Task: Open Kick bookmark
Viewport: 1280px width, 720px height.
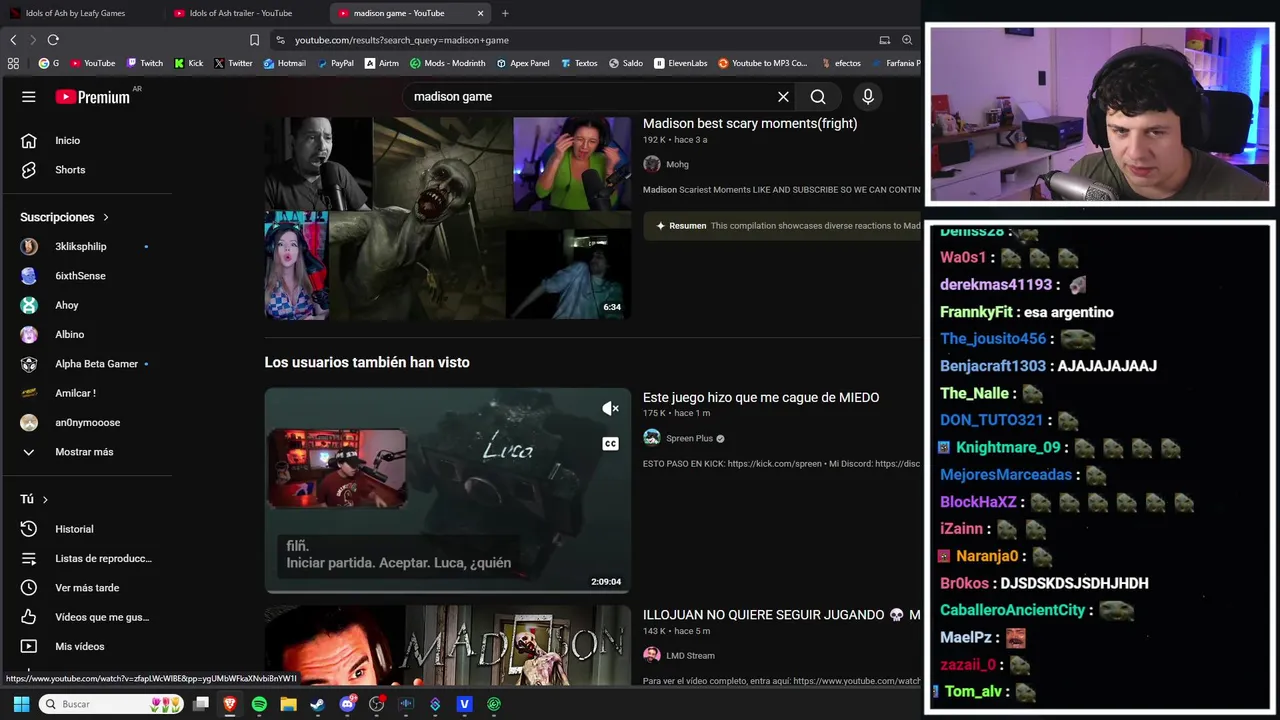Action: (x=189, y=63)
